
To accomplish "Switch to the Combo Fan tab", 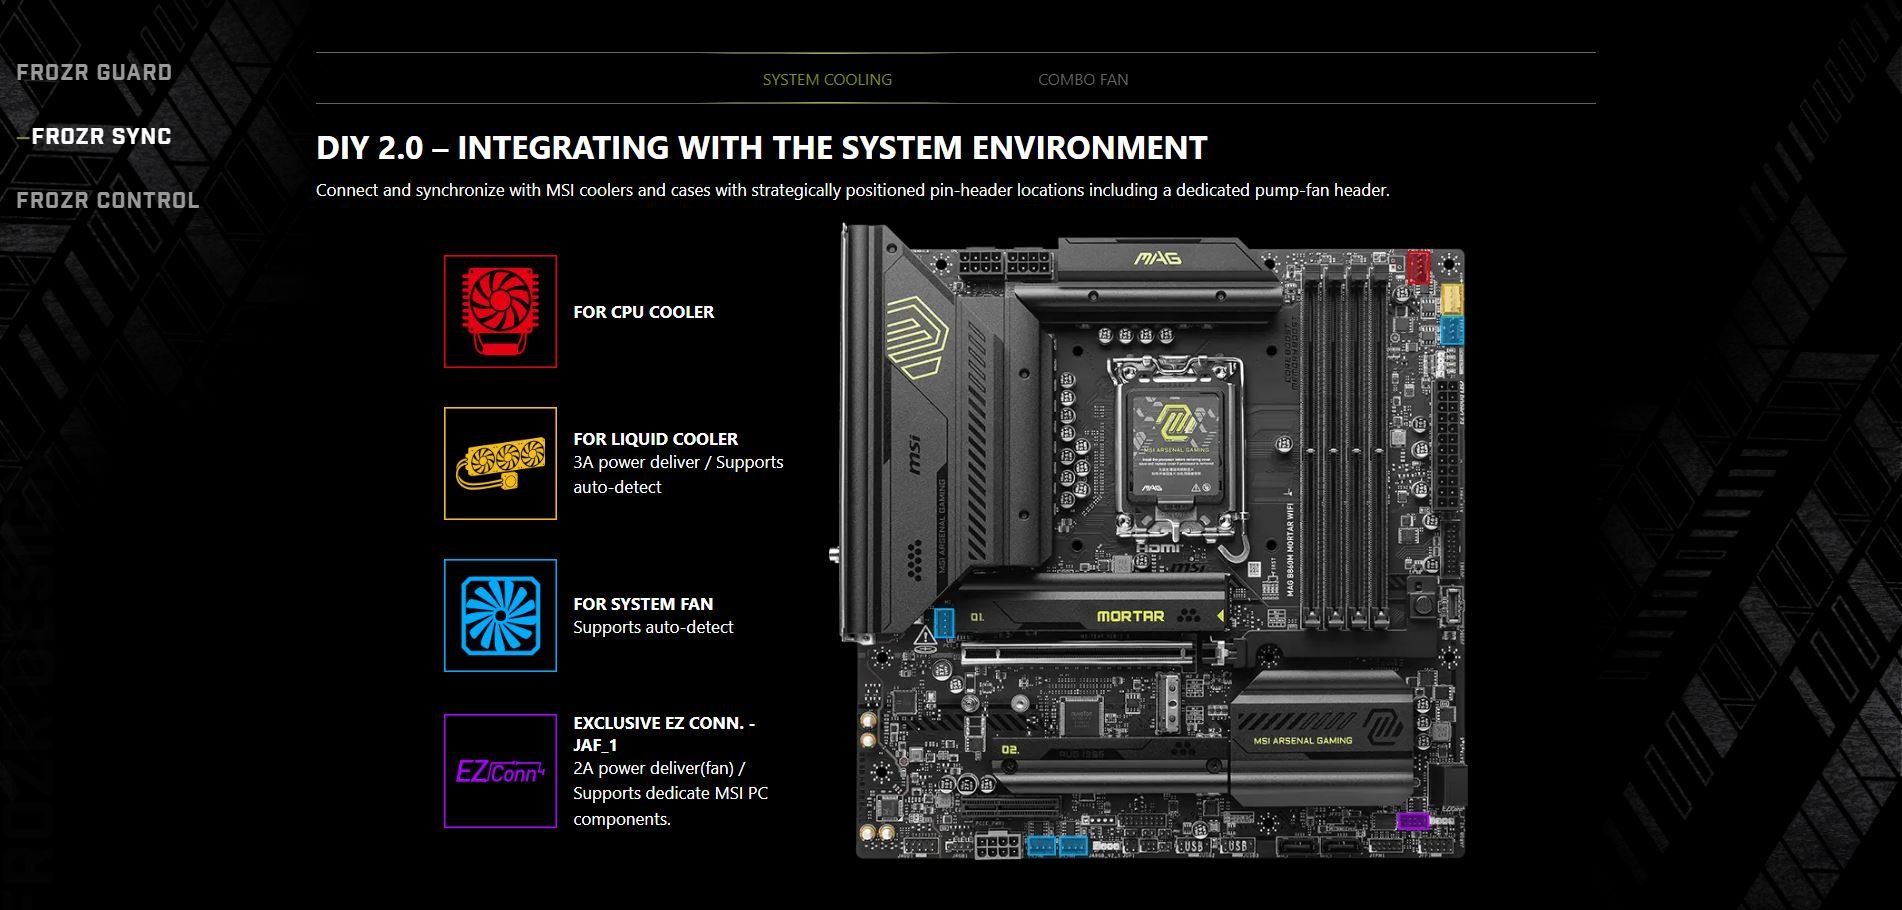I will [1083, 79].
